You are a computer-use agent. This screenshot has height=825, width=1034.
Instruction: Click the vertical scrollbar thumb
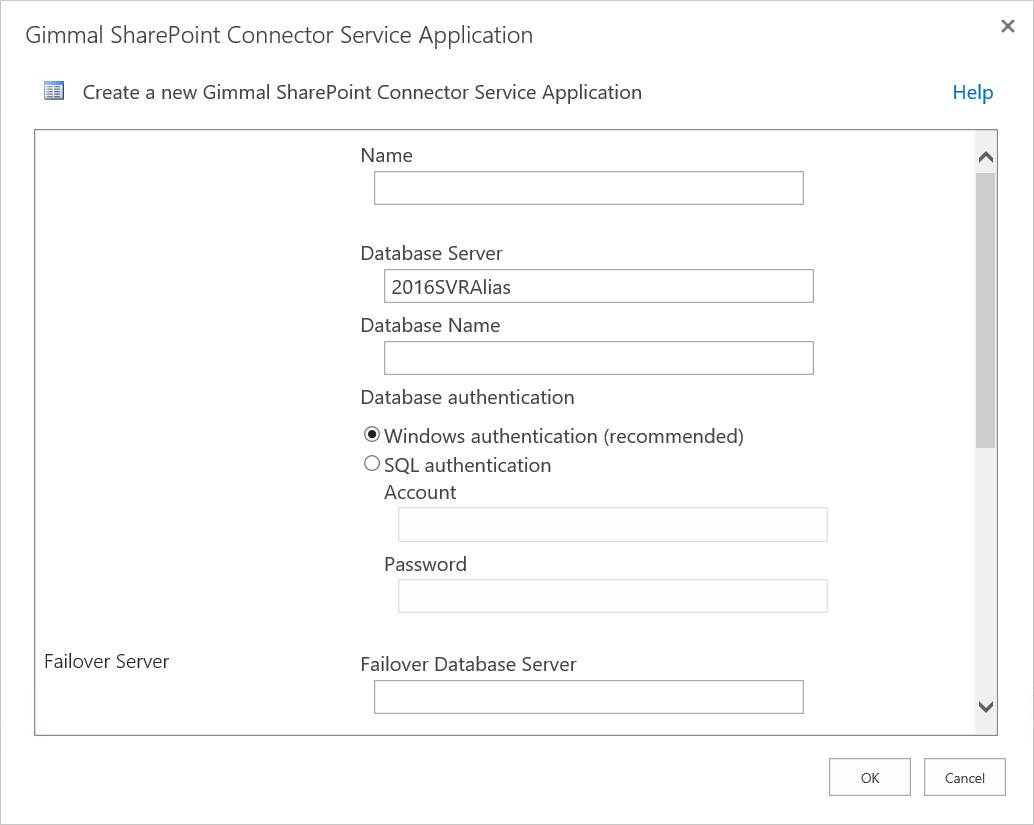point(985,310)
